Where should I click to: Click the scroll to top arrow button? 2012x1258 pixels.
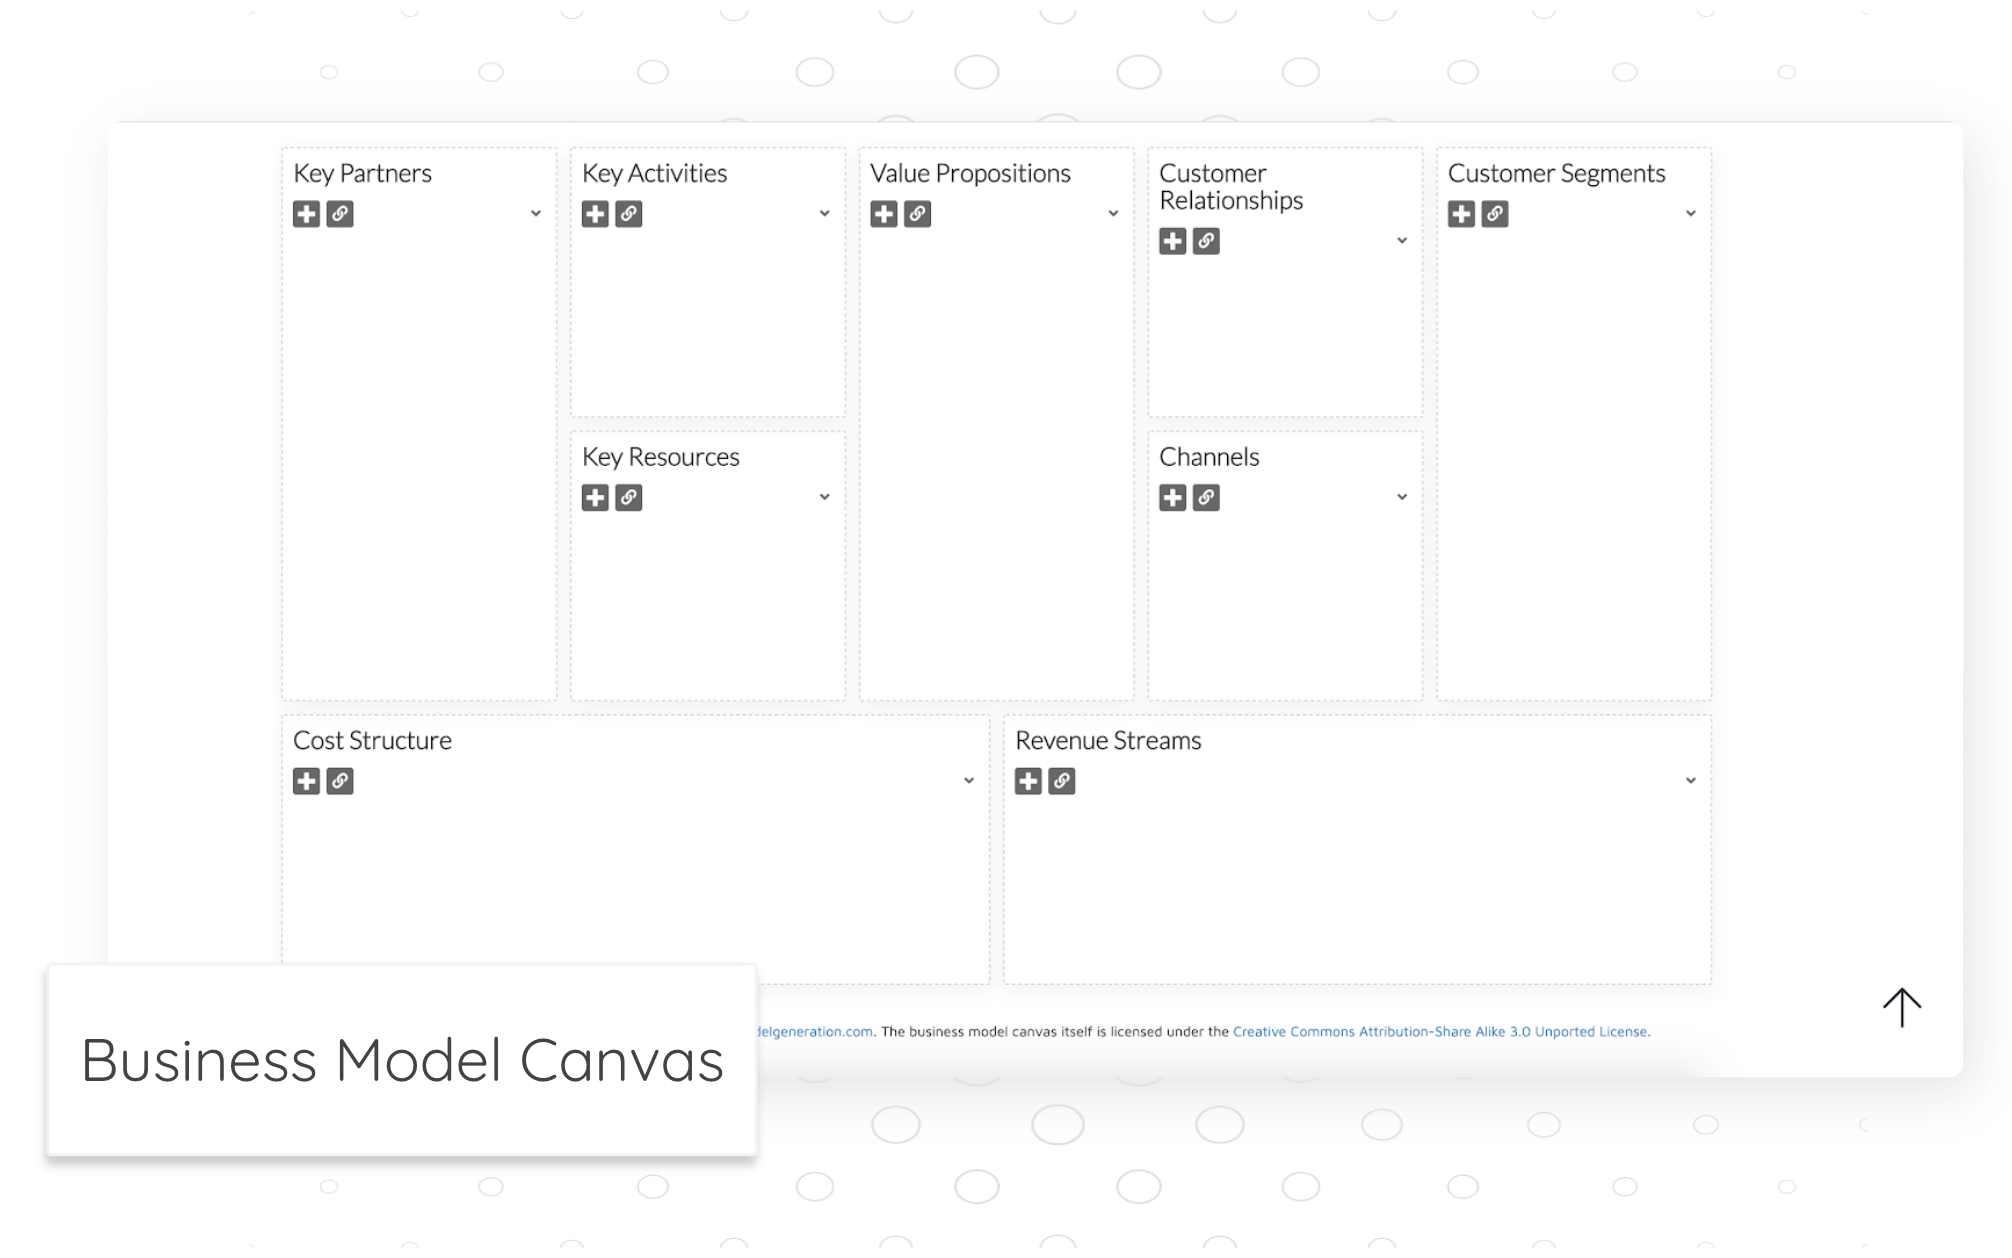click(1902, 1006)
